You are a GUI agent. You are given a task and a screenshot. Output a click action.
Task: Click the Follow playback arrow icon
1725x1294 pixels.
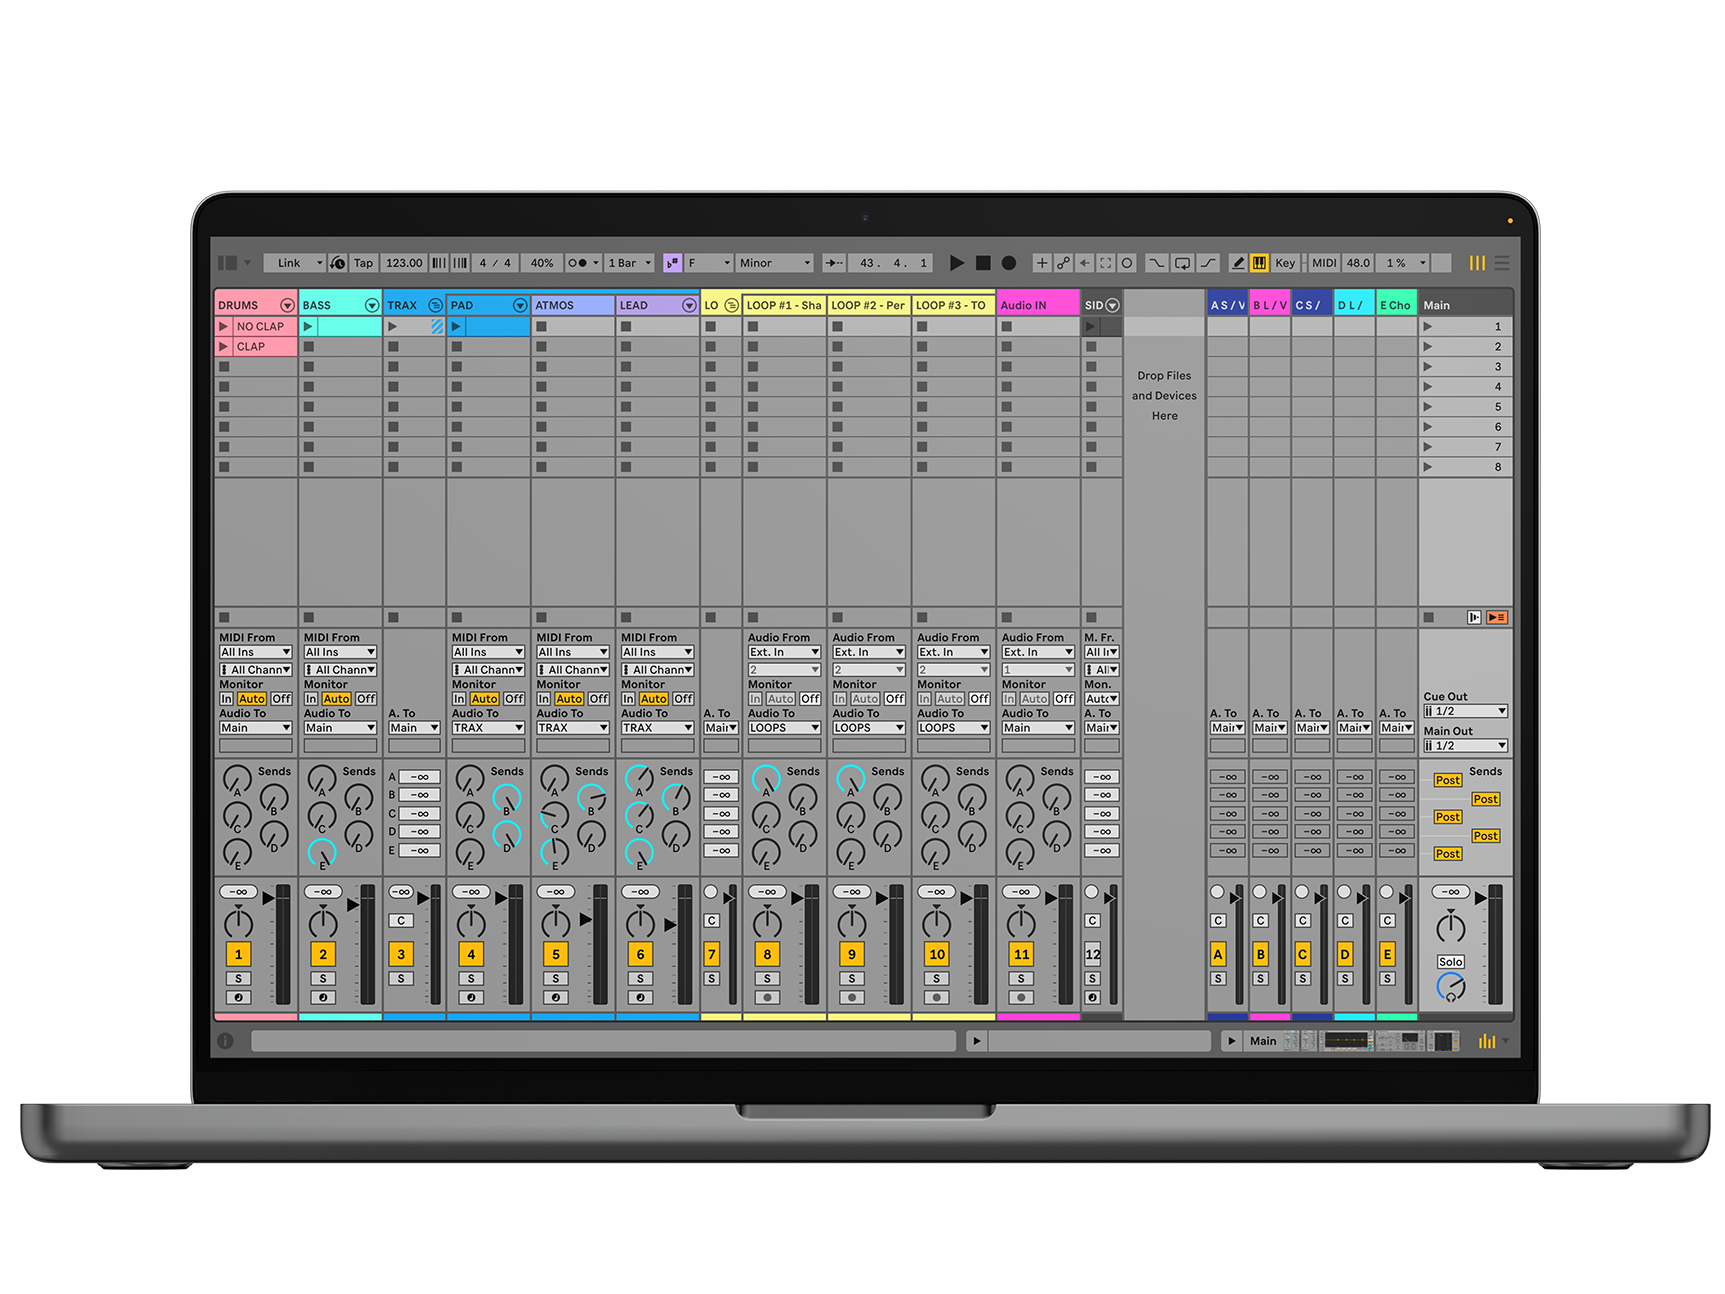point(834,263)
